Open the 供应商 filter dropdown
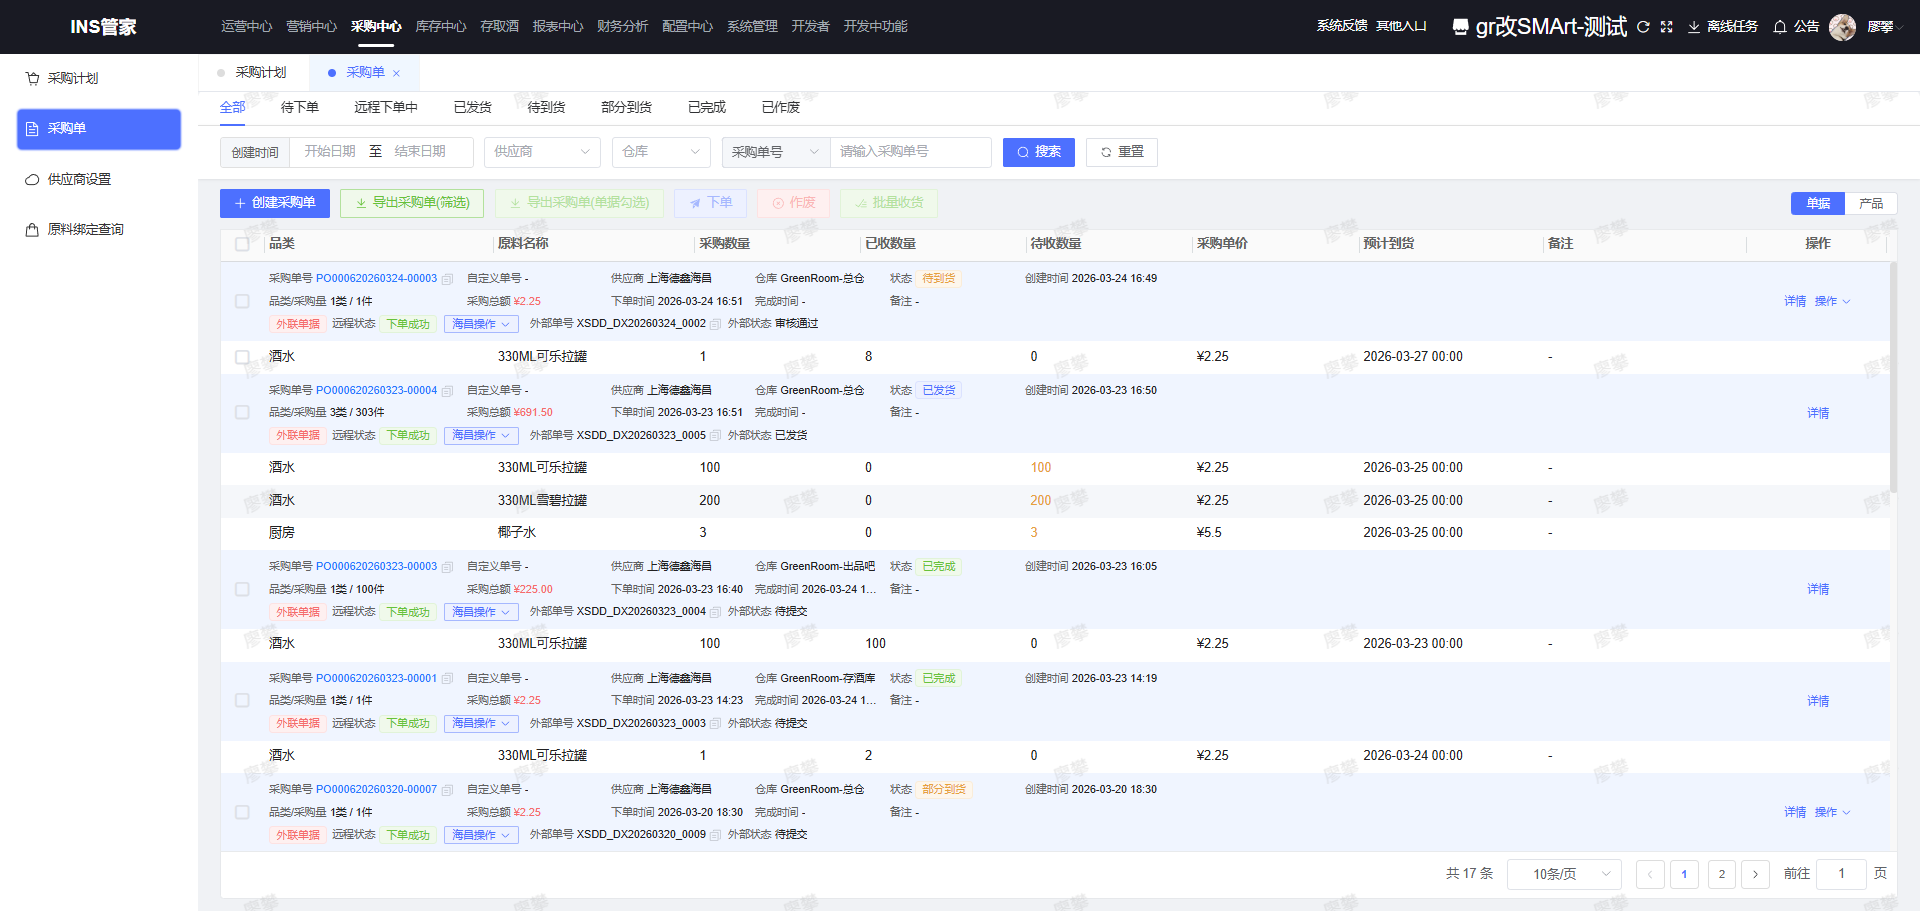1920x911 pixels. (x=541, y=152)
